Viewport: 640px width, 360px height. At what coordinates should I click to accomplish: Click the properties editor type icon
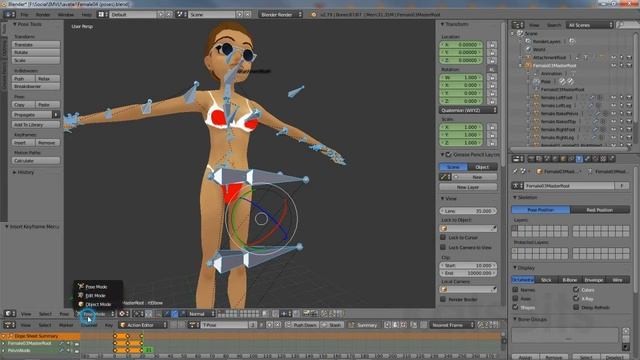tap(518, 159)
